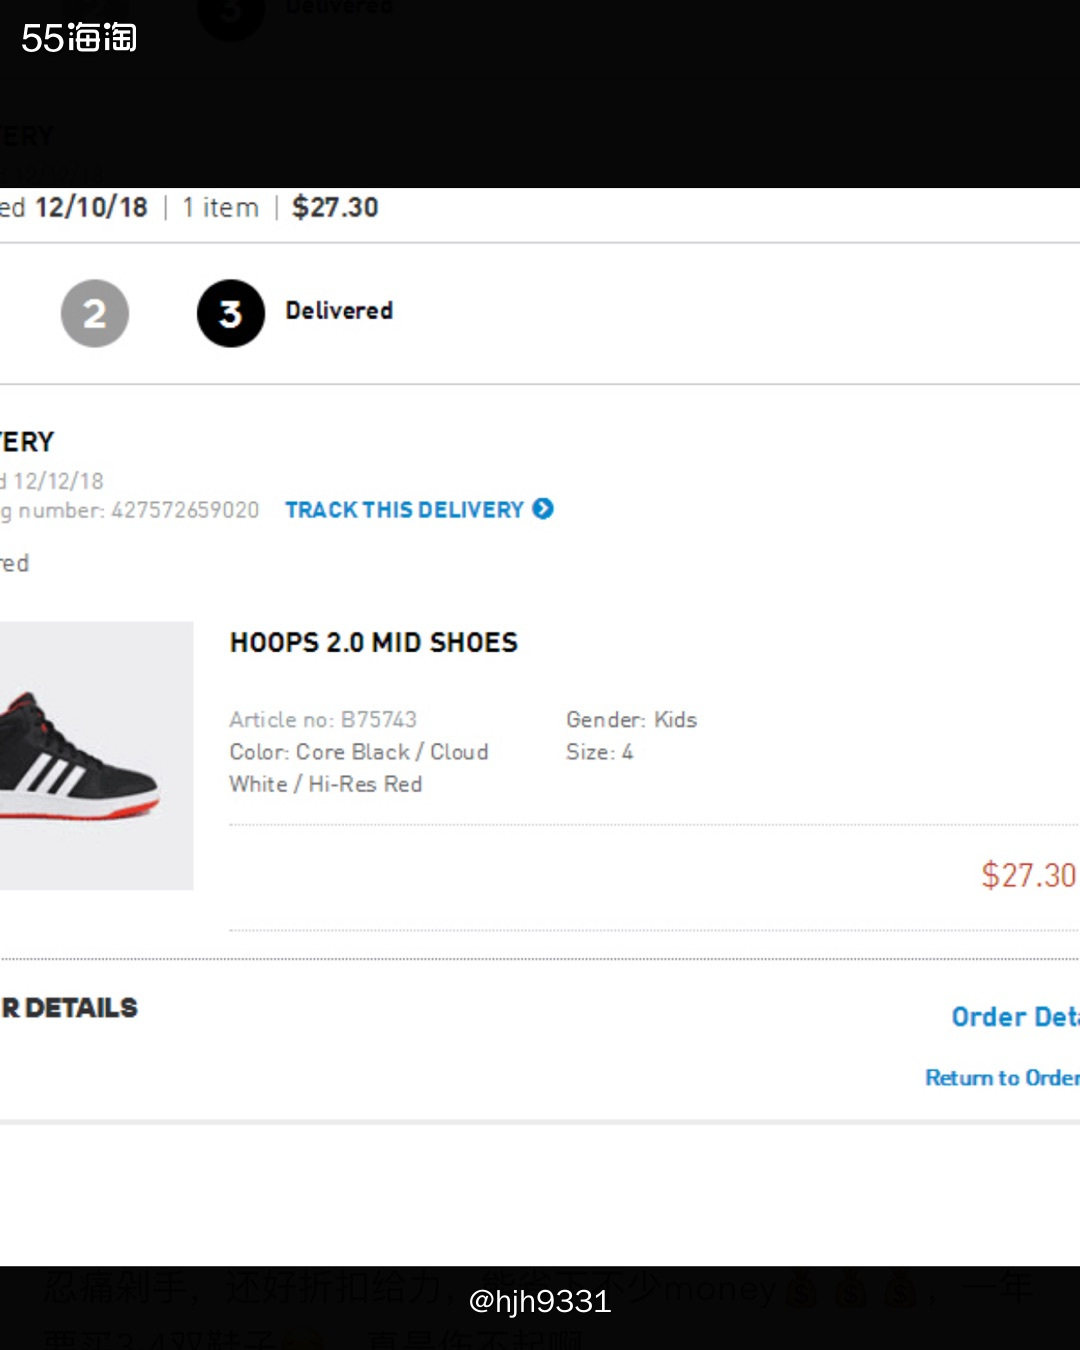Click the 55海淘 logo watermark
The height and width of the screenshot is (1350, 1080).
79,38
